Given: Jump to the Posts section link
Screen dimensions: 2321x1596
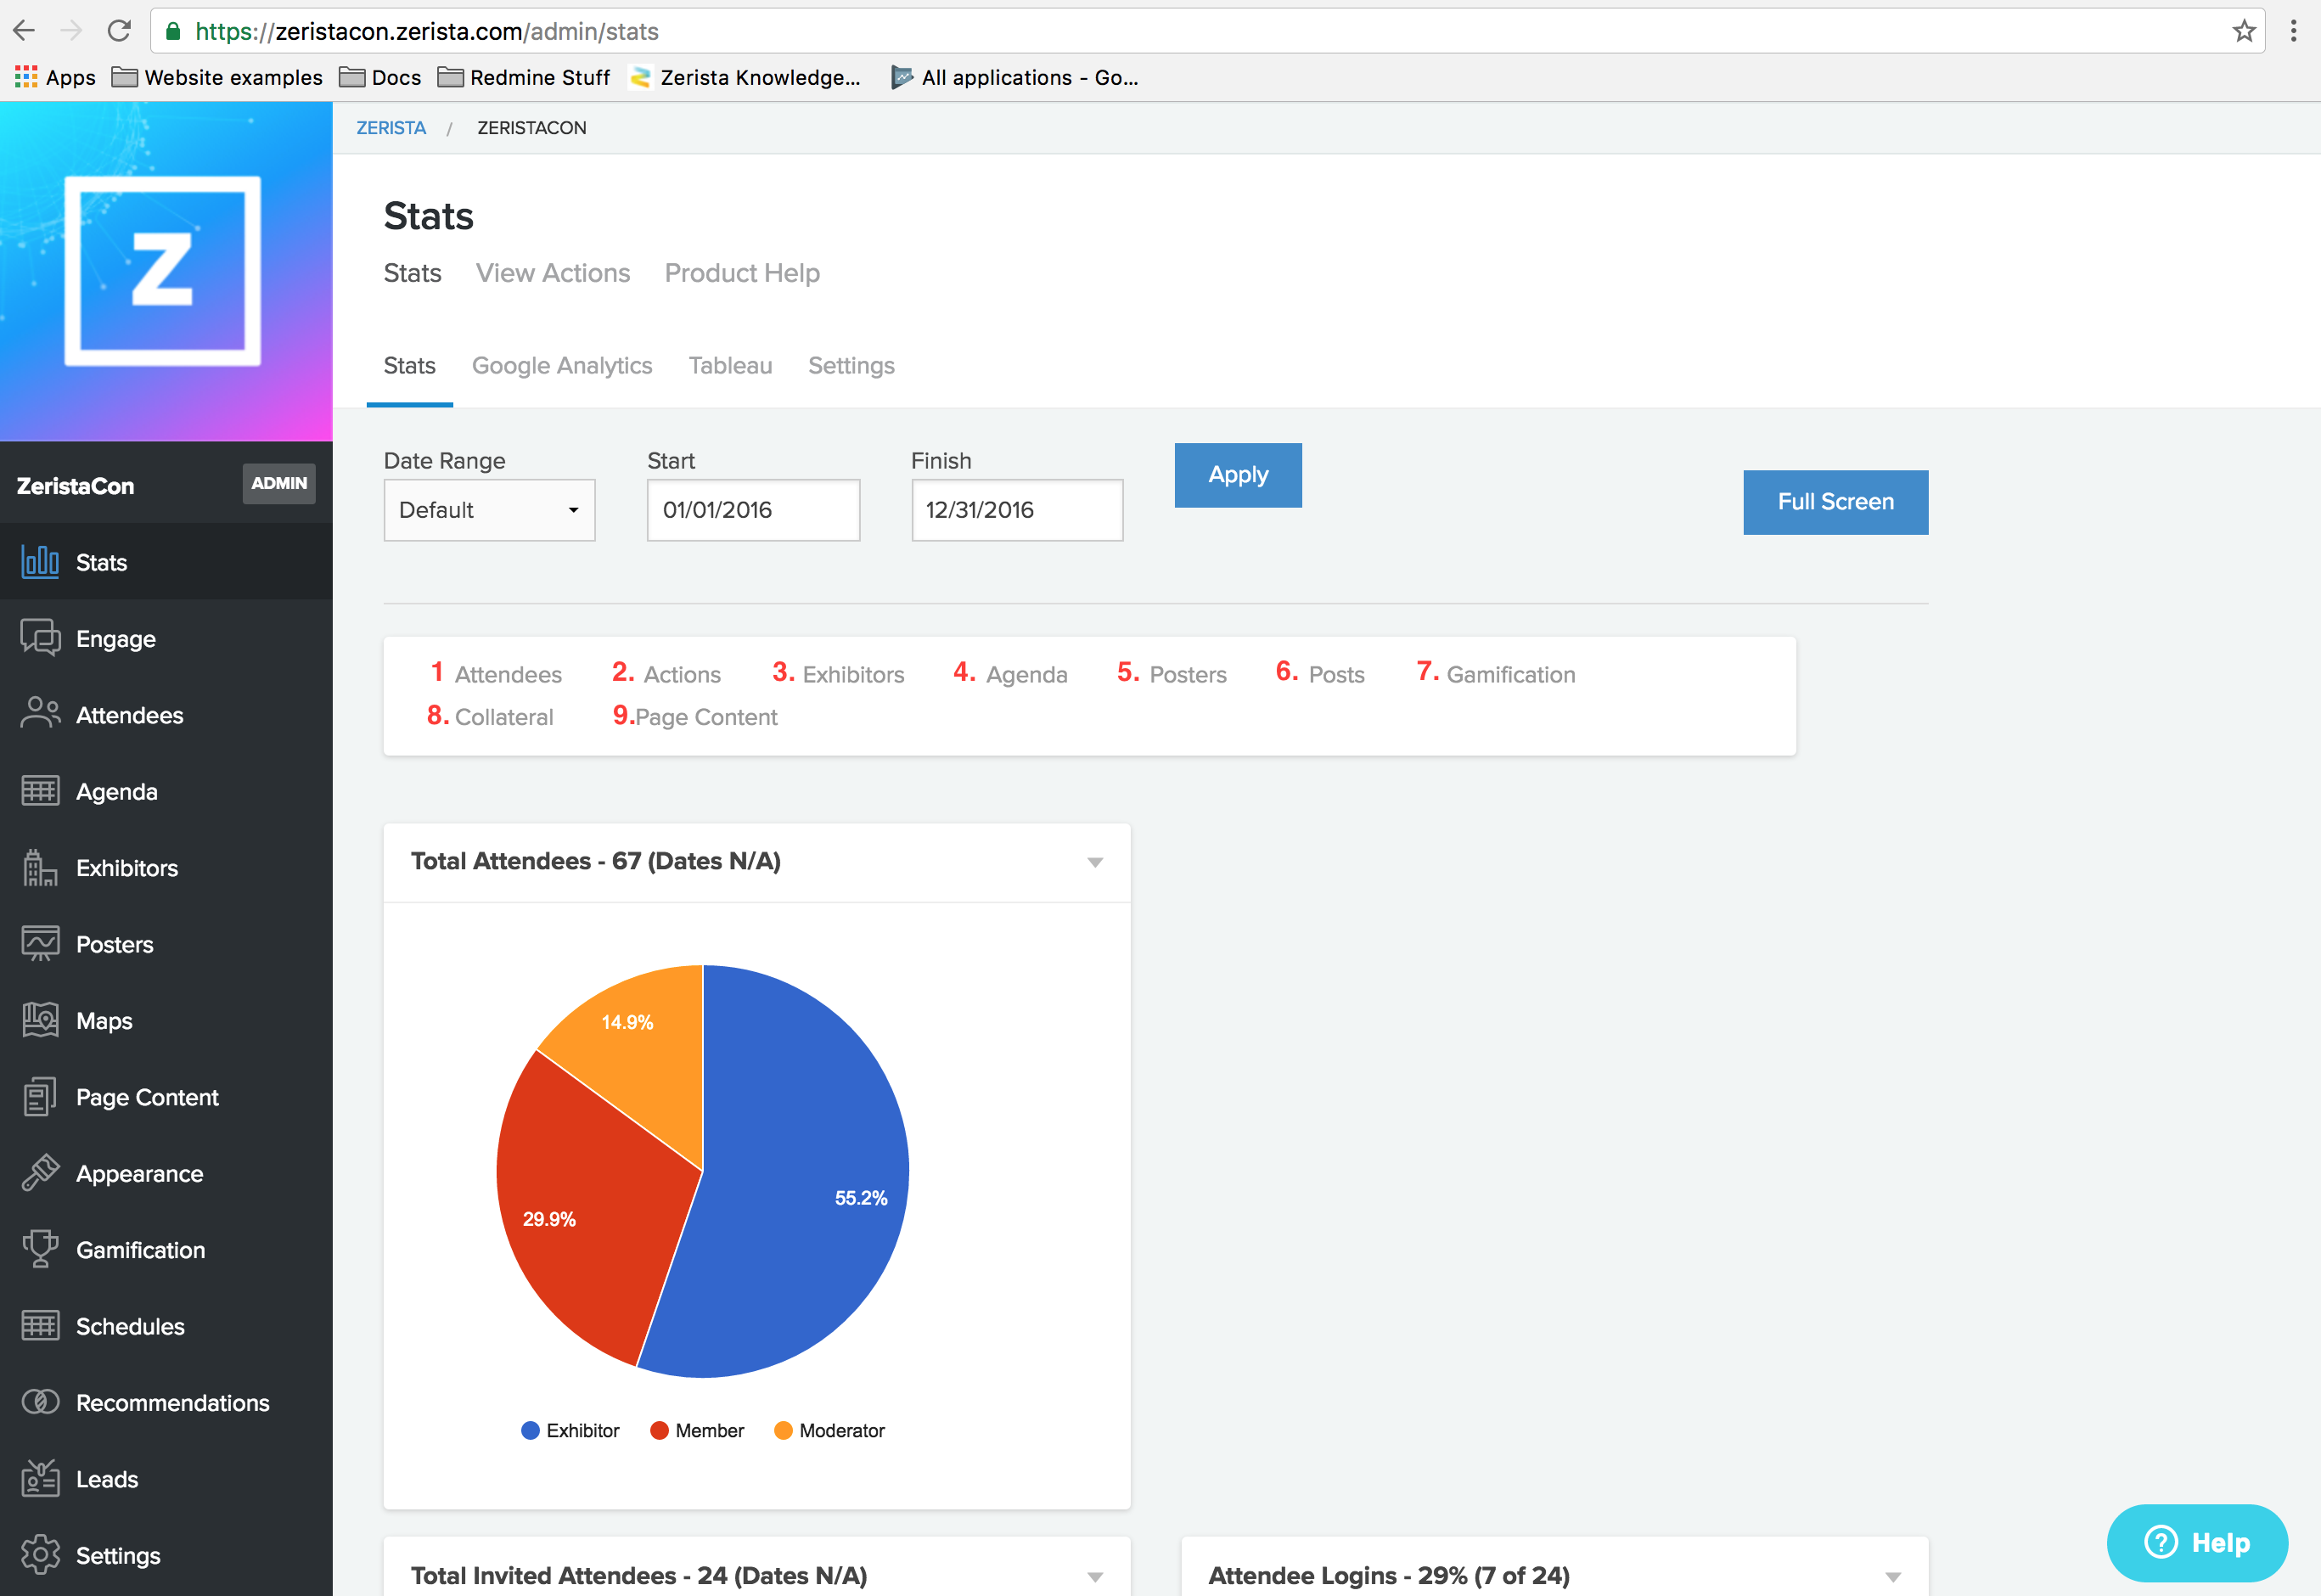Looking at the screenshot, I should click(x=1336, y=674).
